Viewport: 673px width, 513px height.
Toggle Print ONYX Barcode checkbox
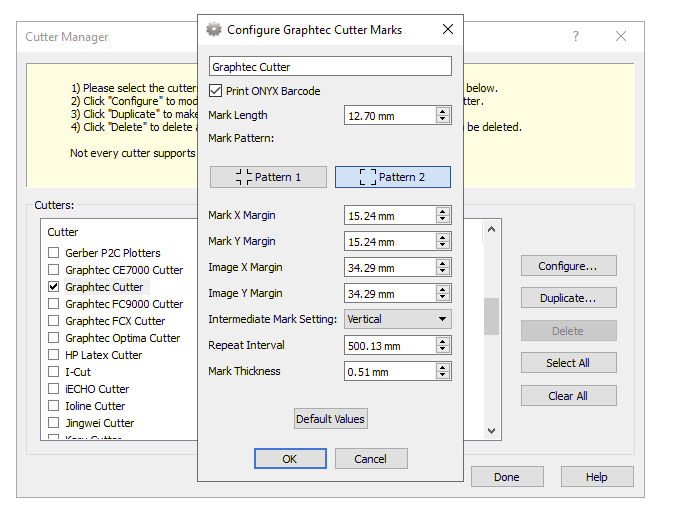(215, 91)
